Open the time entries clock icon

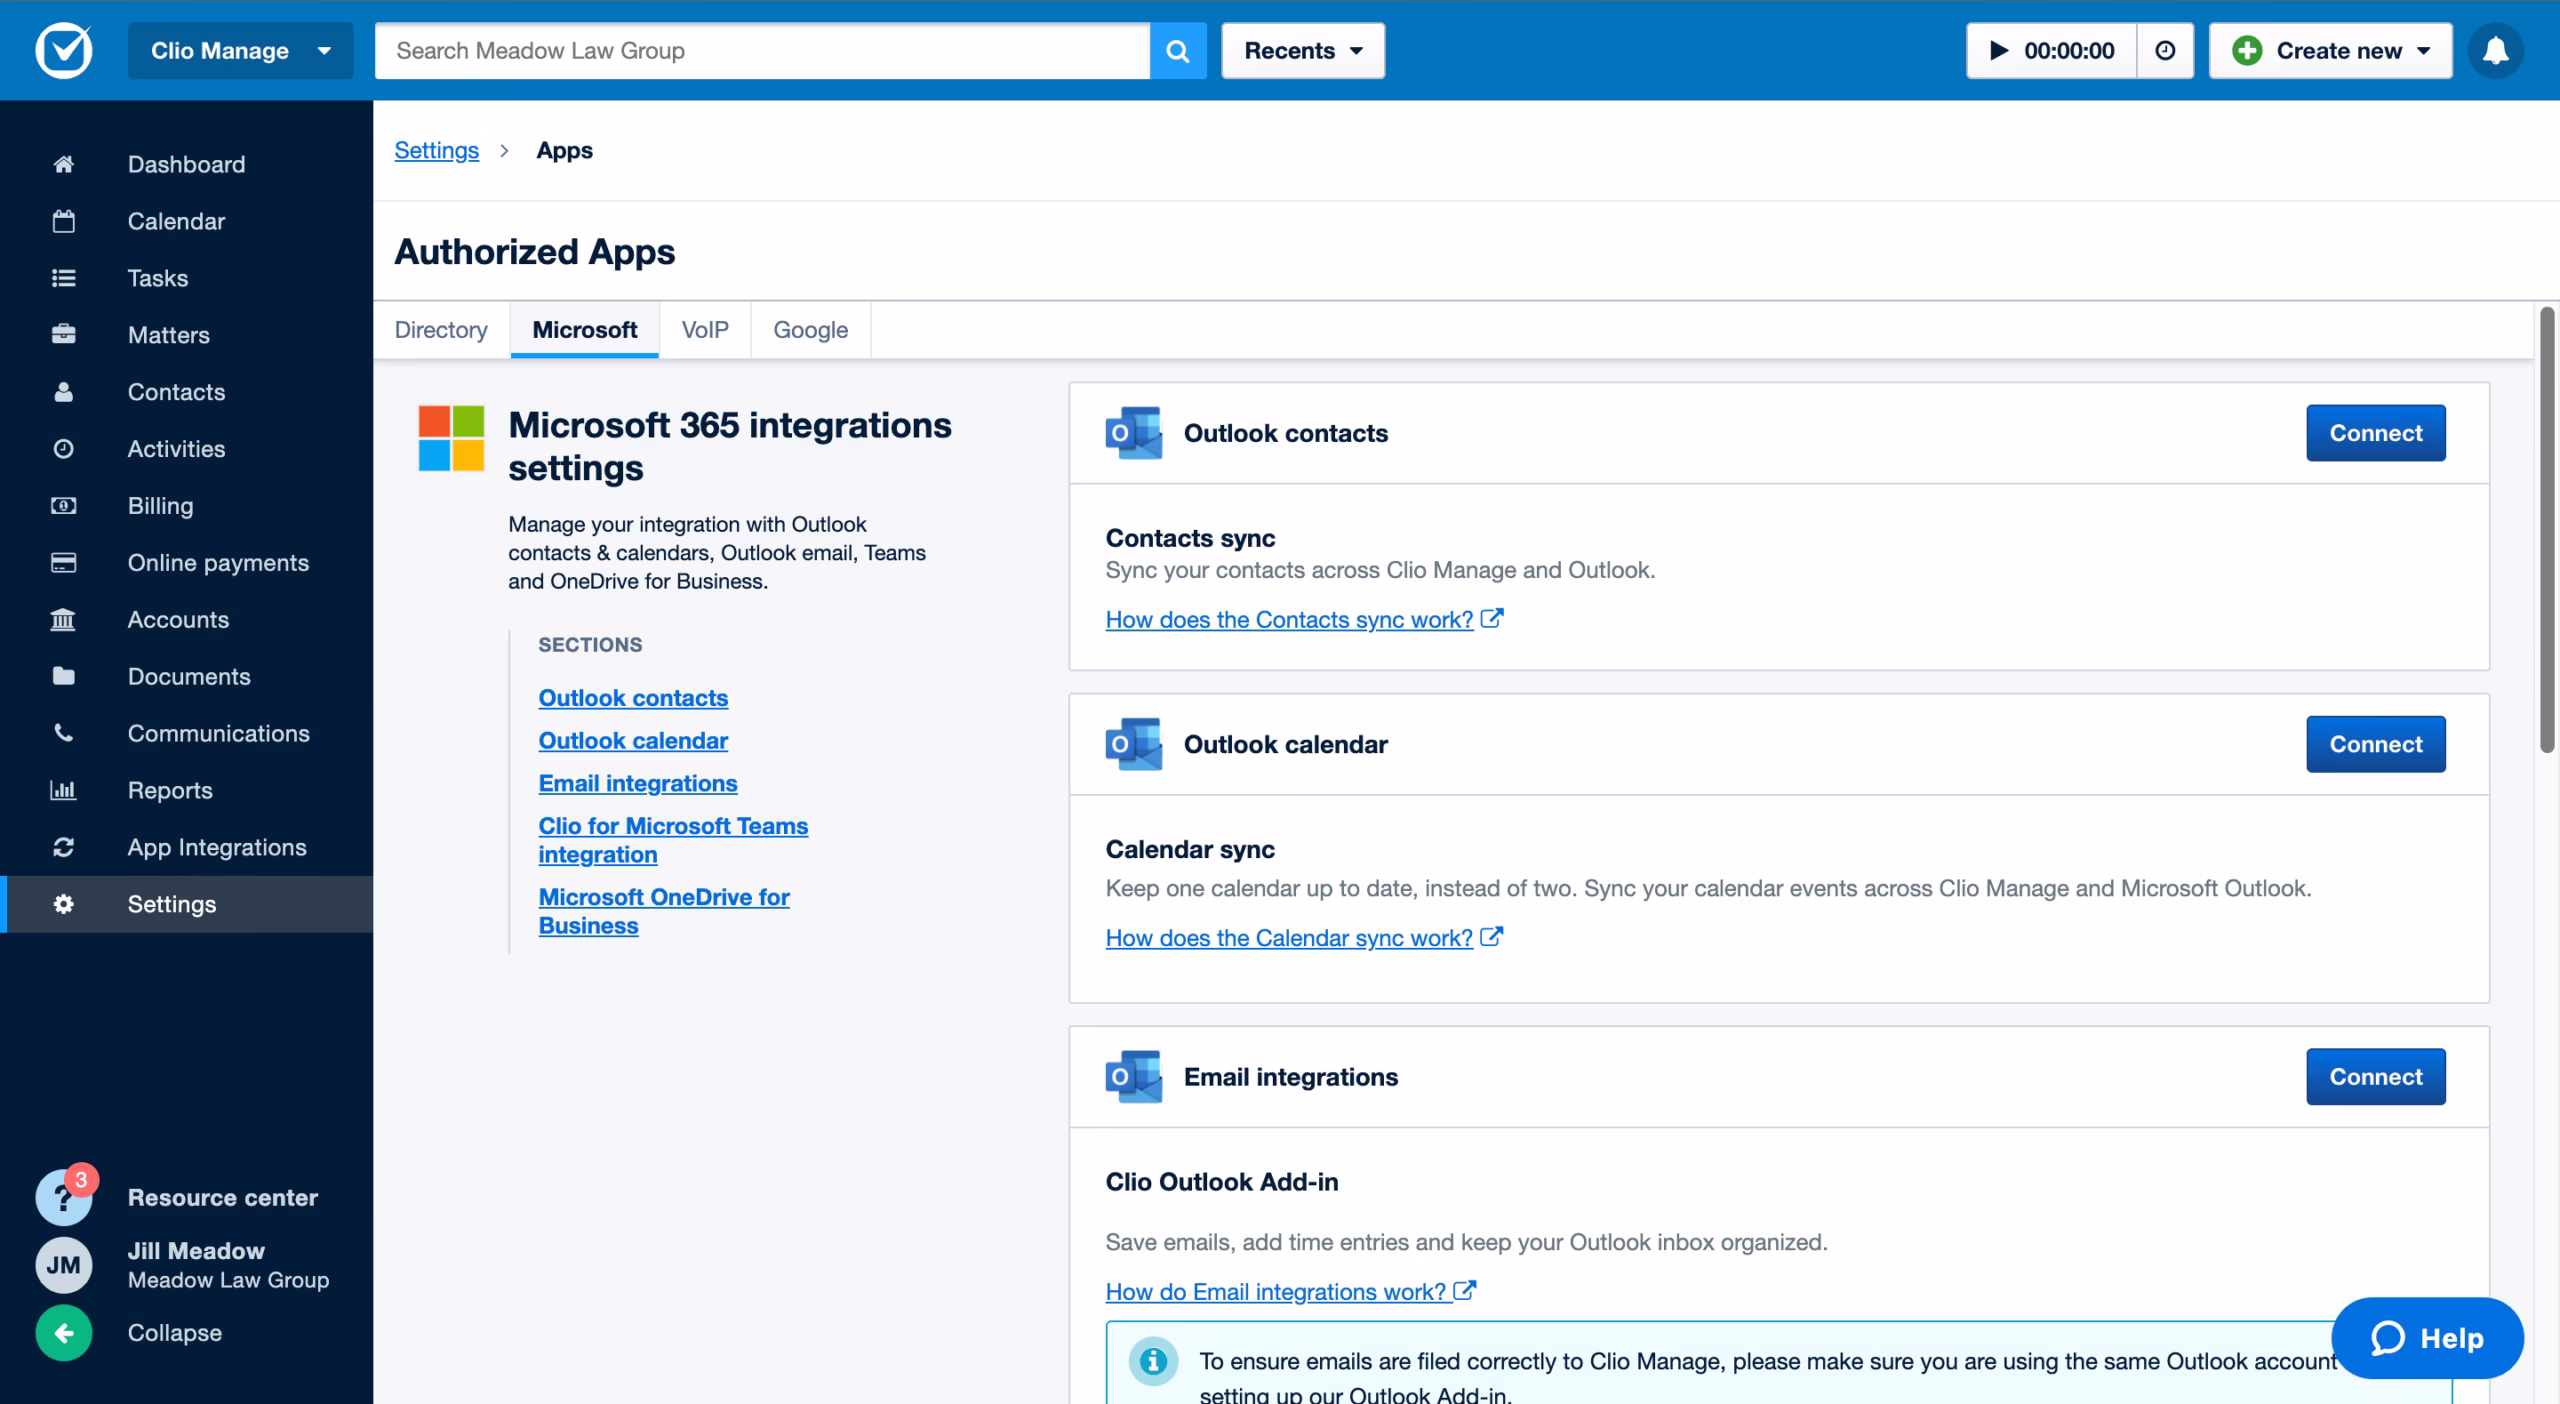(2165, 51)
